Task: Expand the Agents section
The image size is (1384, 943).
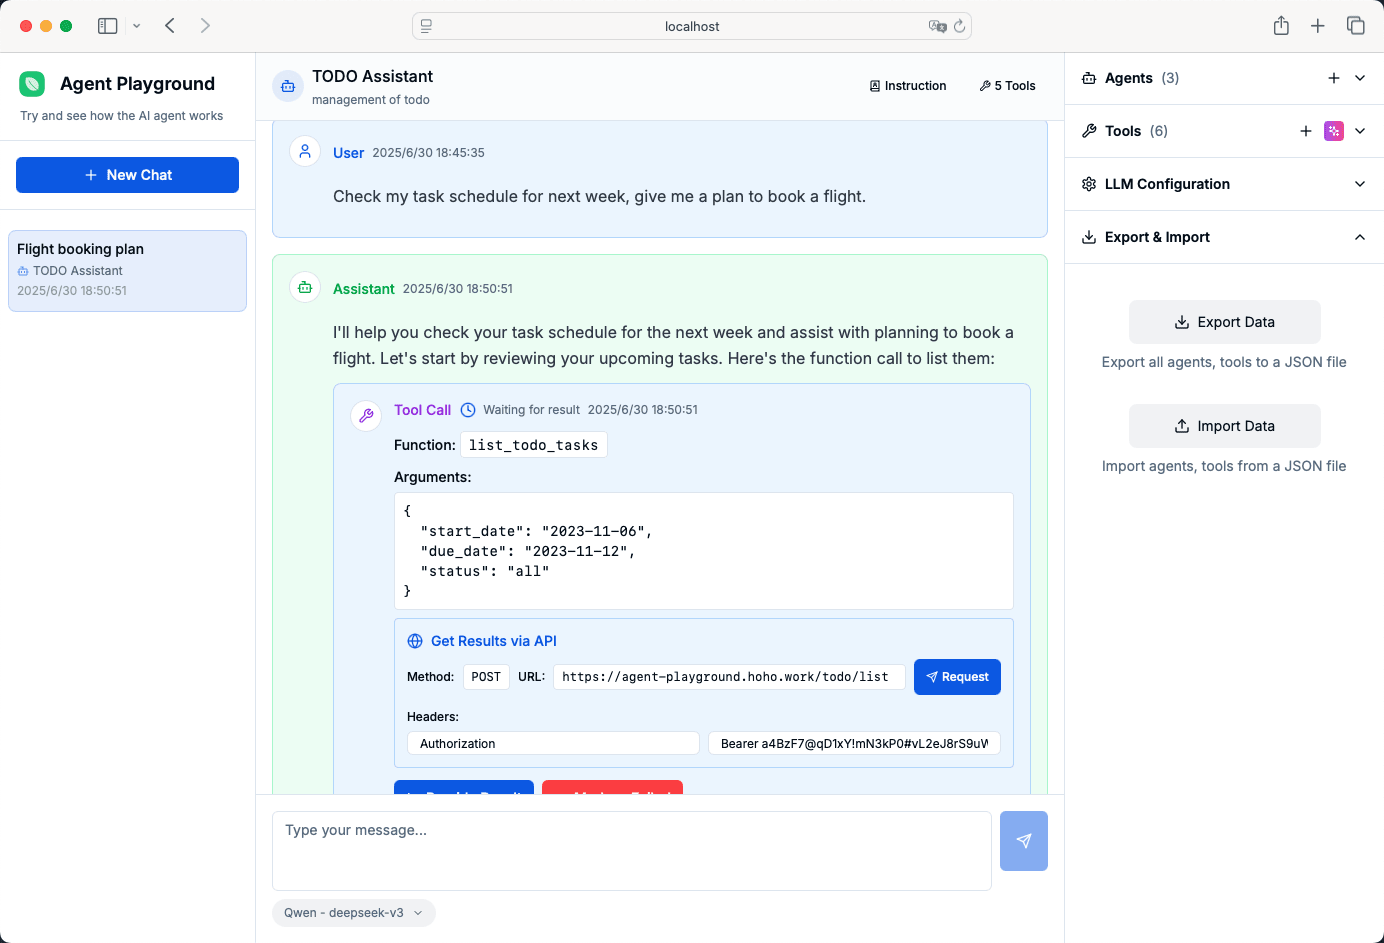Action: tap(1359, 77)
